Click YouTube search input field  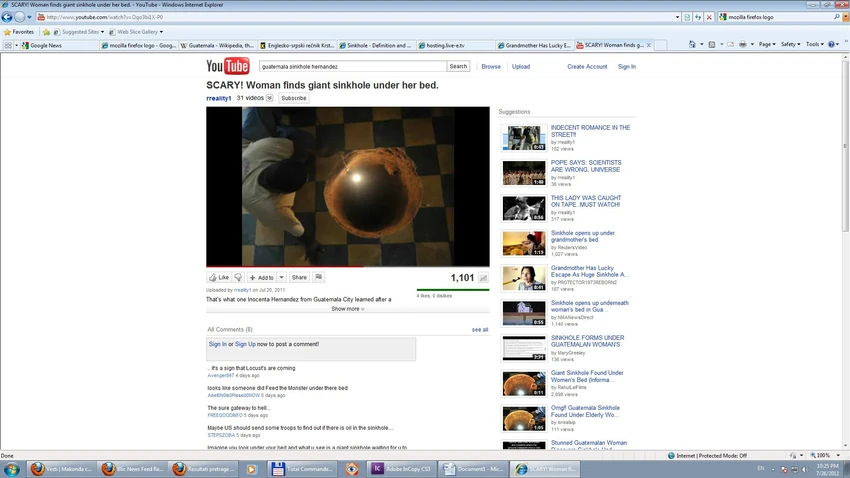(x=352, y=66)
